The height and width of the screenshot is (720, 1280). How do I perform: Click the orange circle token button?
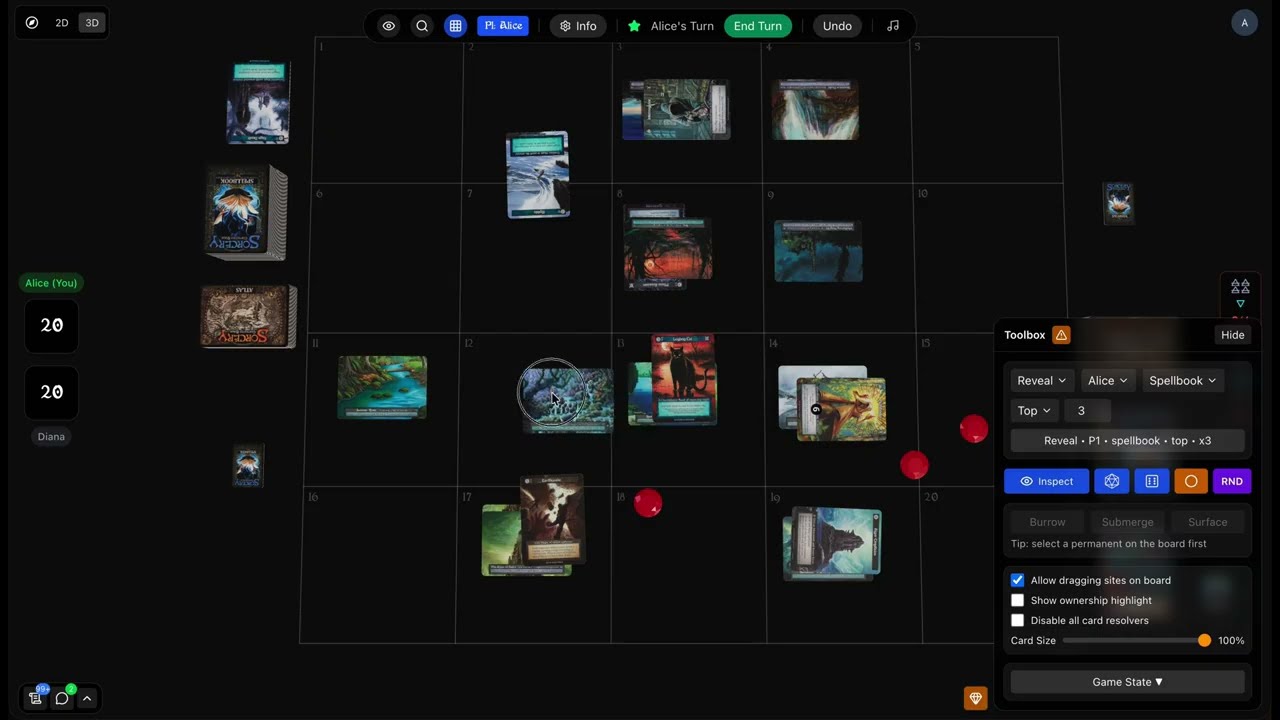1191,481
